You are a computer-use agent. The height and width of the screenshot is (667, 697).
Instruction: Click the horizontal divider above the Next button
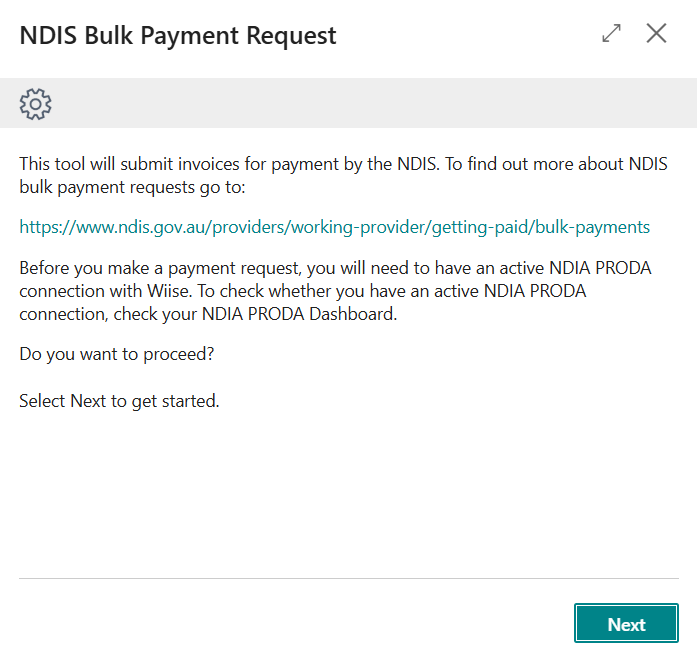tap(348, 578)
